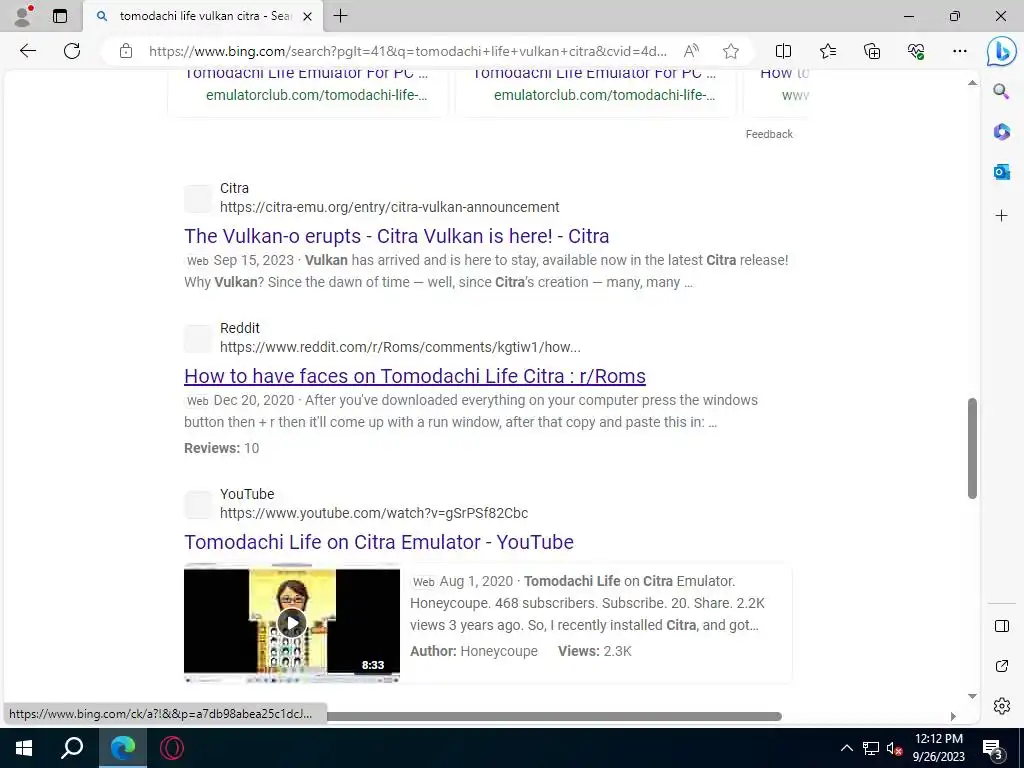The height and width of the screenshot is (768, 1024).
Task: Open a new tab with plus button
Action: coord(340,16)
